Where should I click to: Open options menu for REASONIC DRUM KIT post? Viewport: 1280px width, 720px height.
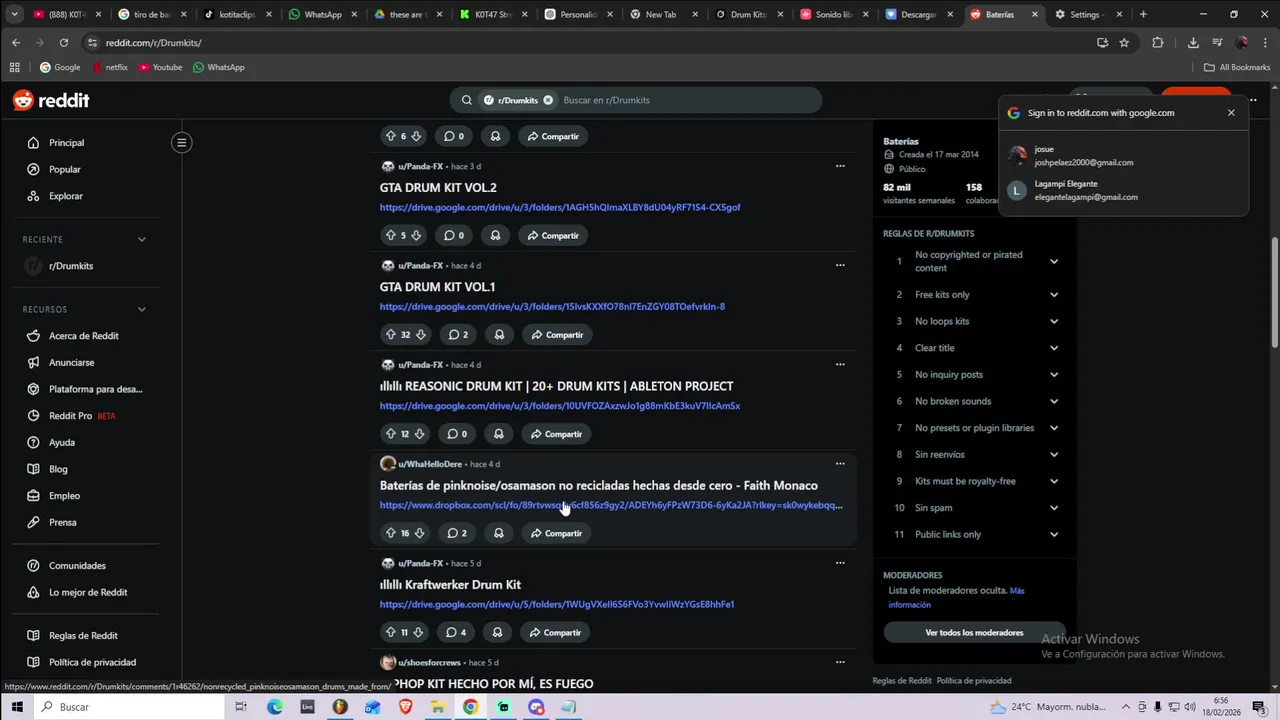tap(840, 365)
